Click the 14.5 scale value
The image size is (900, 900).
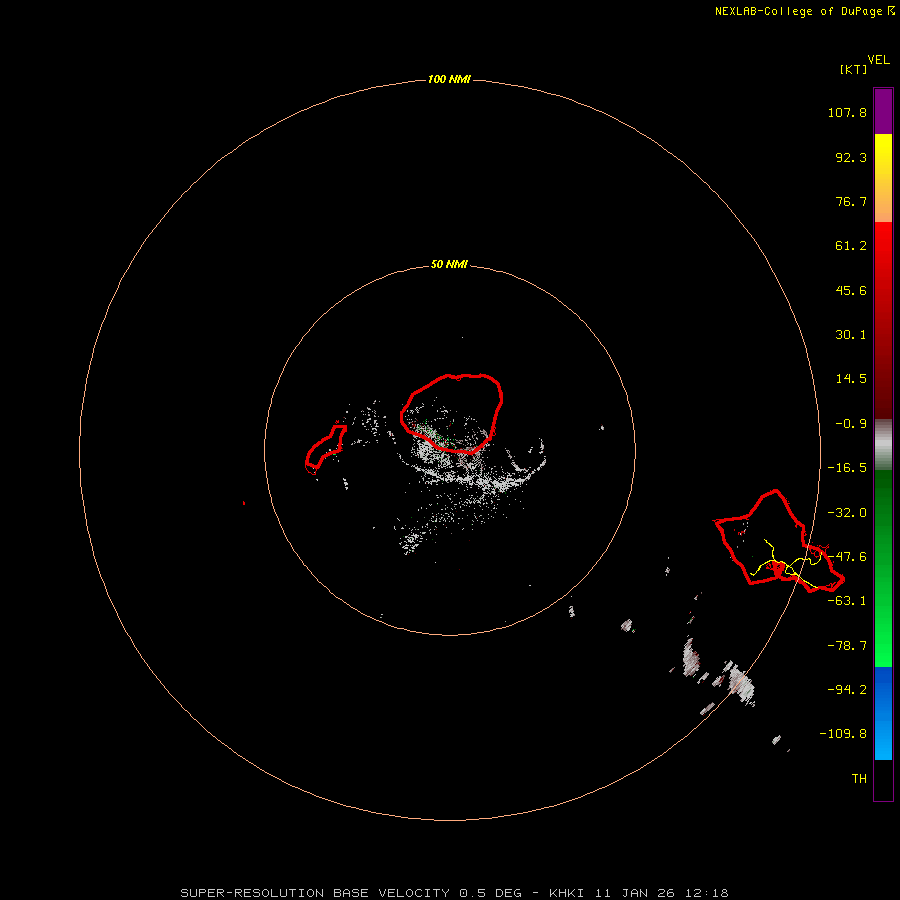[x=851, y=379]
